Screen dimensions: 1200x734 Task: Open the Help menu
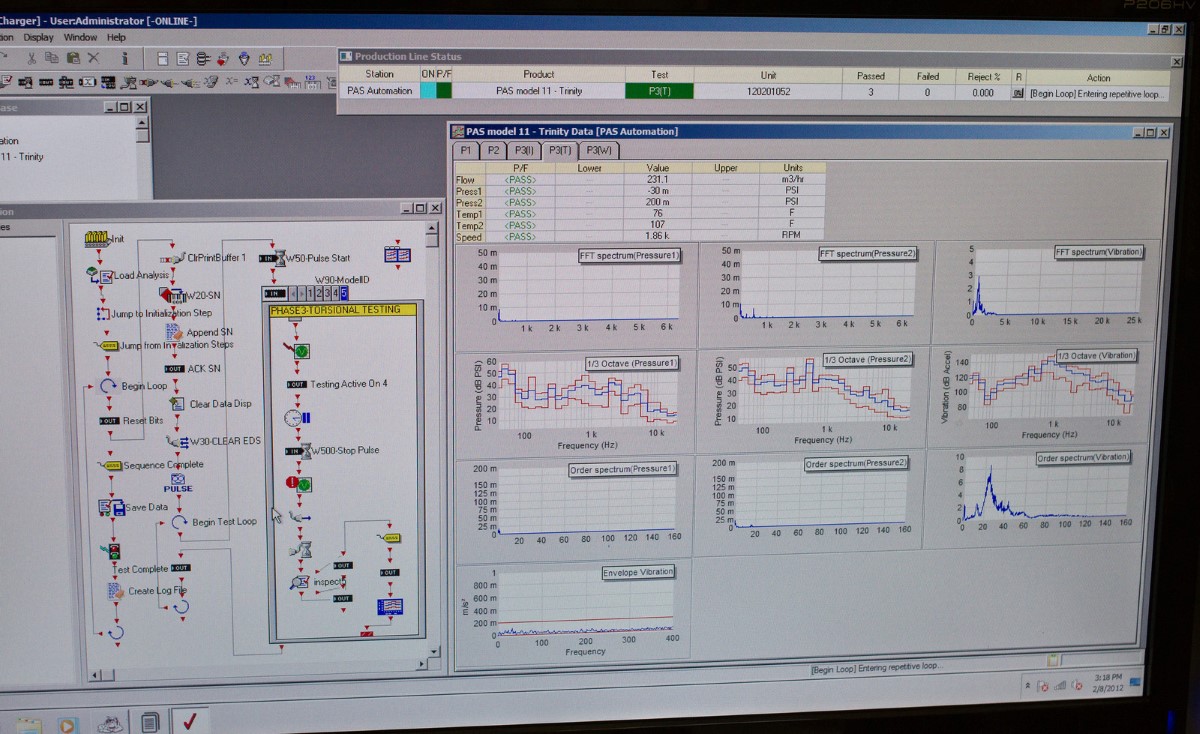117,37
